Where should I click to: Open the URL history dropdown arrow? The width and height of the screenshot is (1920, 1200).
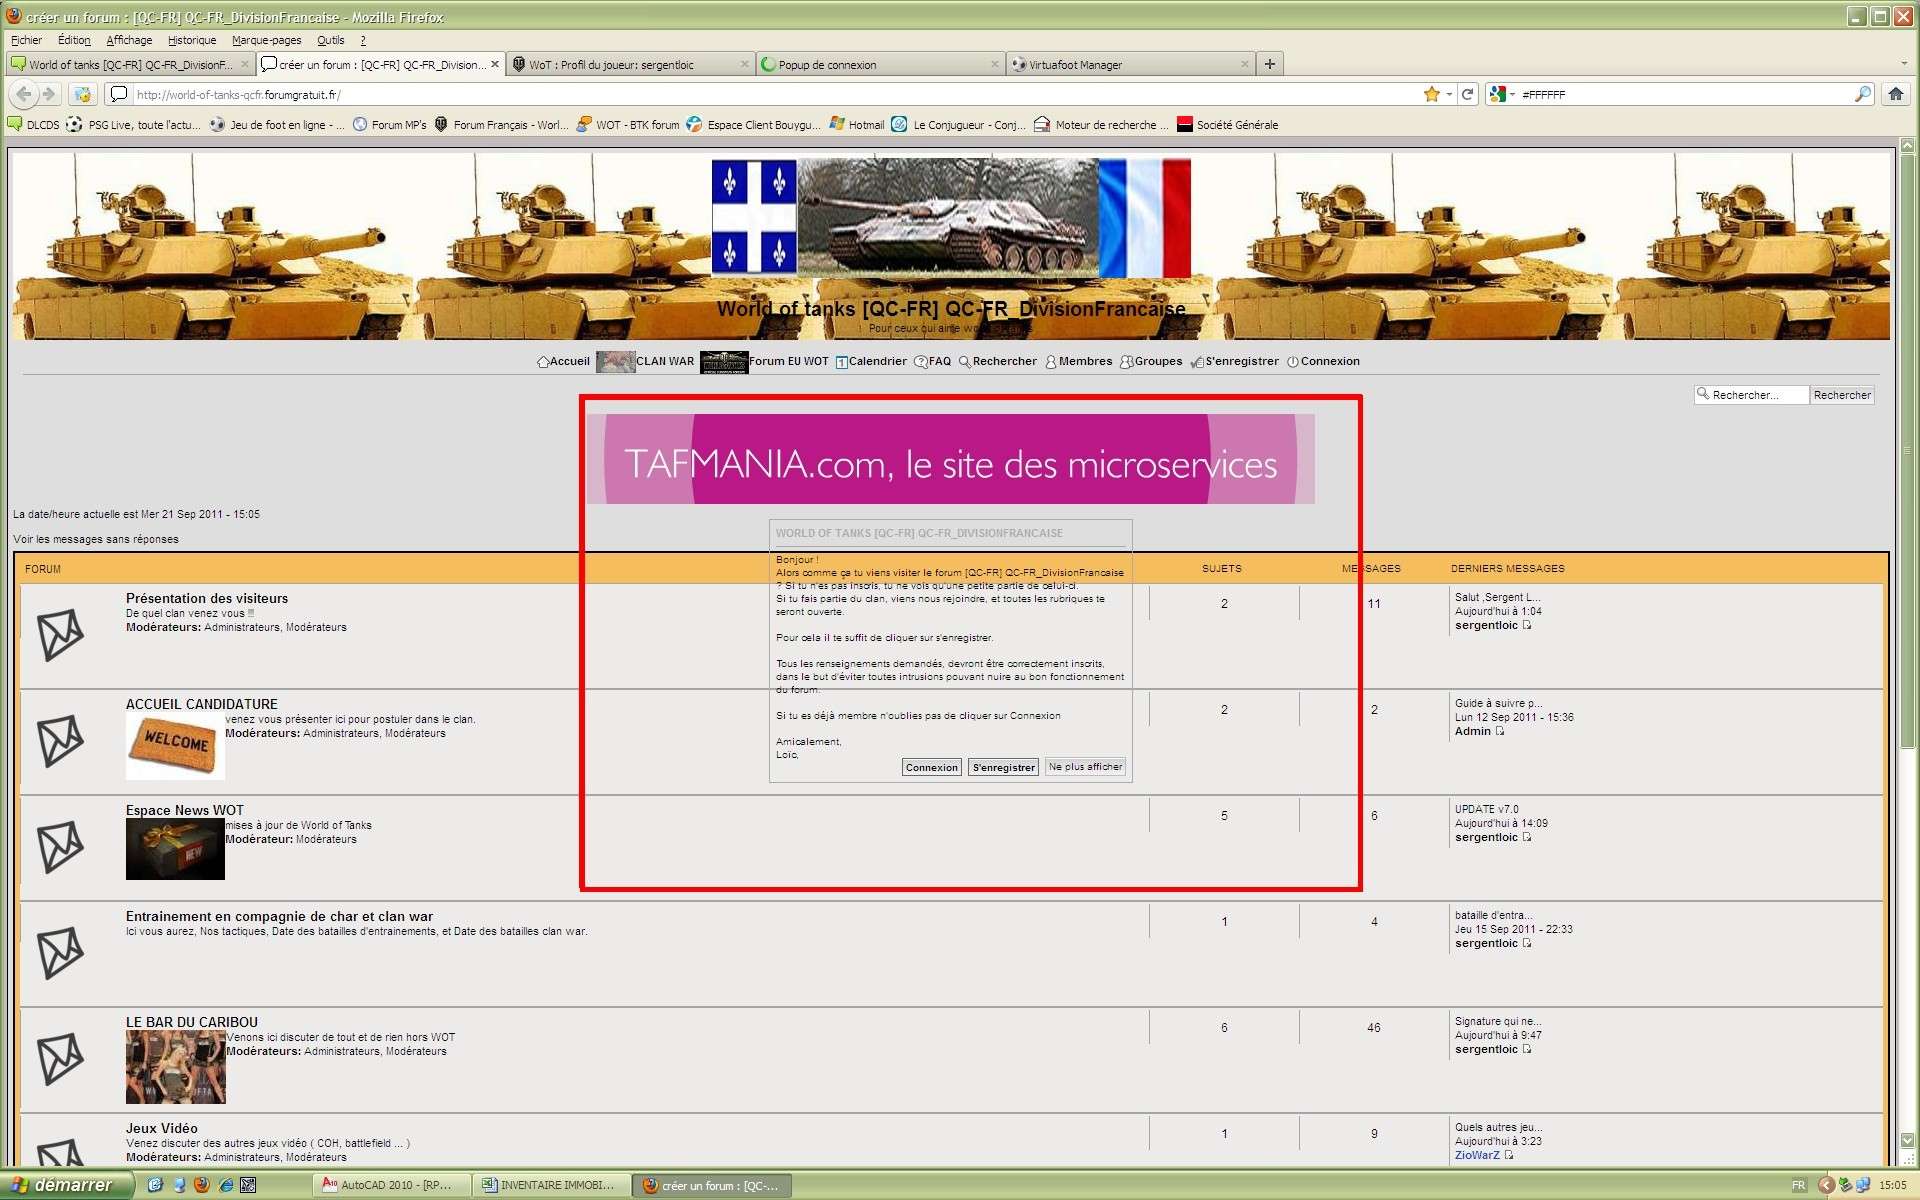pos(1449,94)
